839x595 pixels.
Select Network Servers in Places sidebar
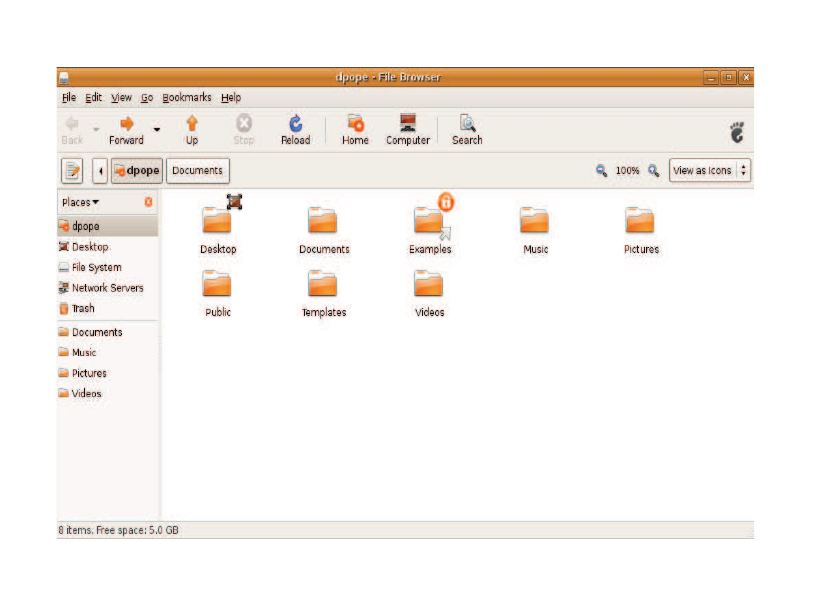(107, 288)
